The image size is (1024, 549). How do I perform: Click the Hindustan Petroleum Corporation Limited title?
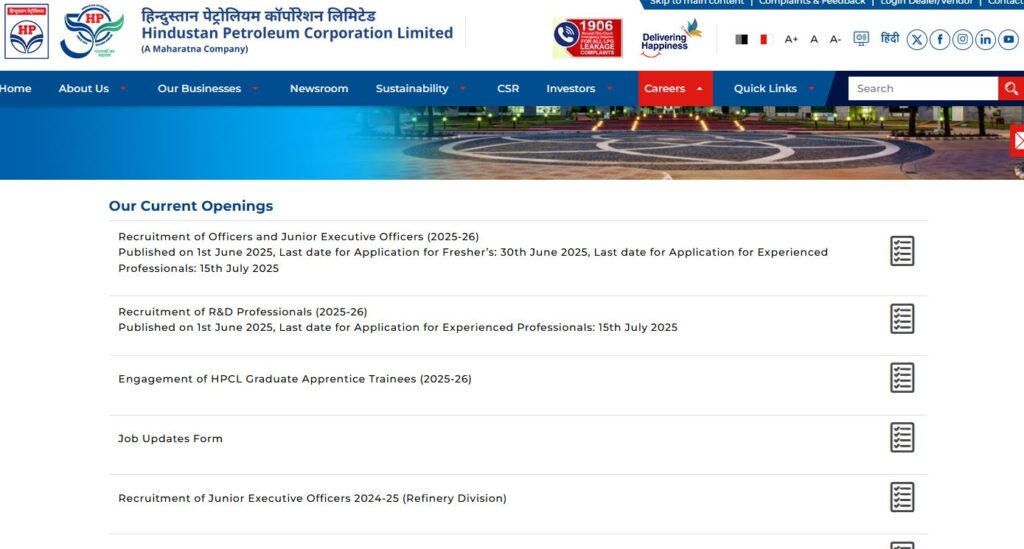(x=297, y=33)
